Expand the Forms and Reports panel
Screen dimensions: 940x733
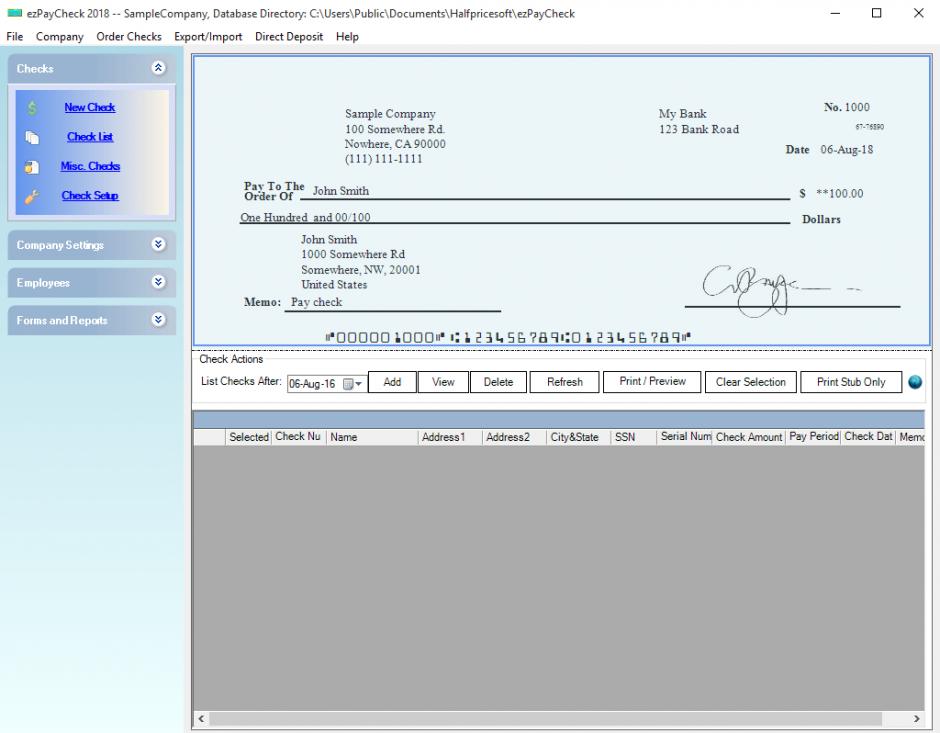click(158, 320)
